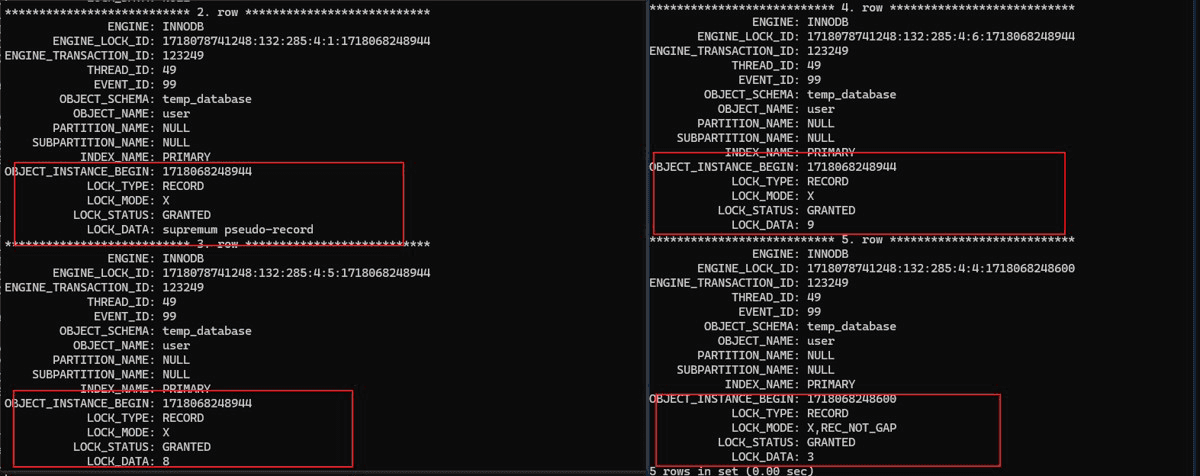Select the LOCK_DATA value 3
This screenshot has width=1200, height=476.
810,457
